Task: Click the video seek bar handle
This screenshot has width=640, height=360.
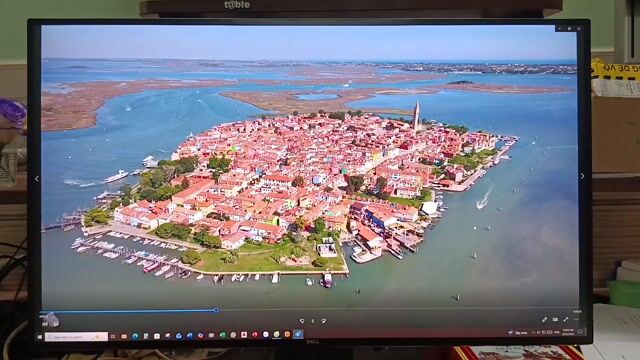Action: pos(216,311)
